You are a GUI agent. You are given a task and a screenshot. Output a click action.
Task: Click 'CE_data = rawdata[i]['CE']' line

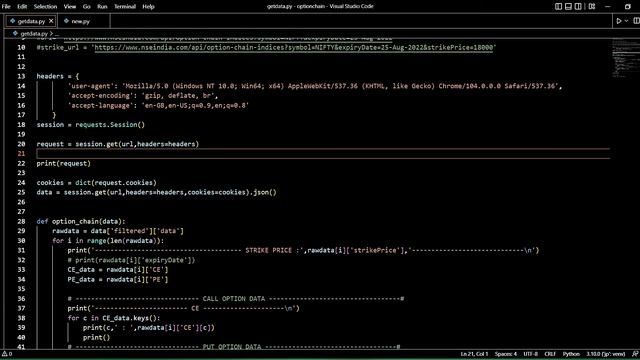coord(118,270)
